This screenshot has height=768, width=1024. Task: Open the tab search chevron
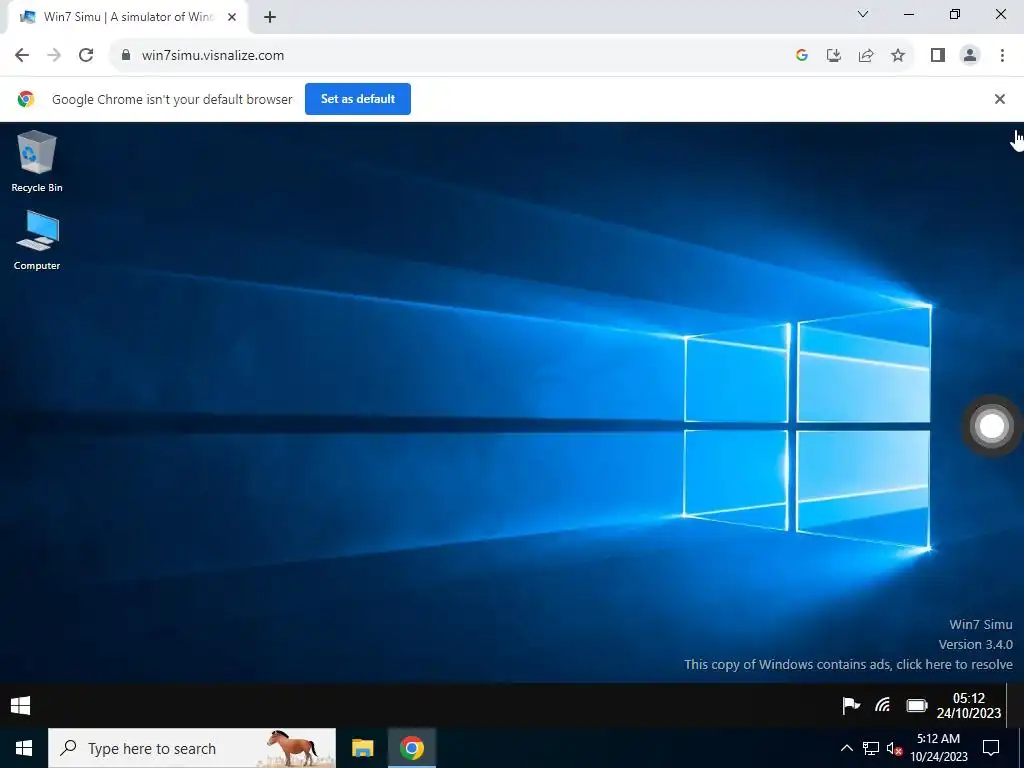pos(863,14)
